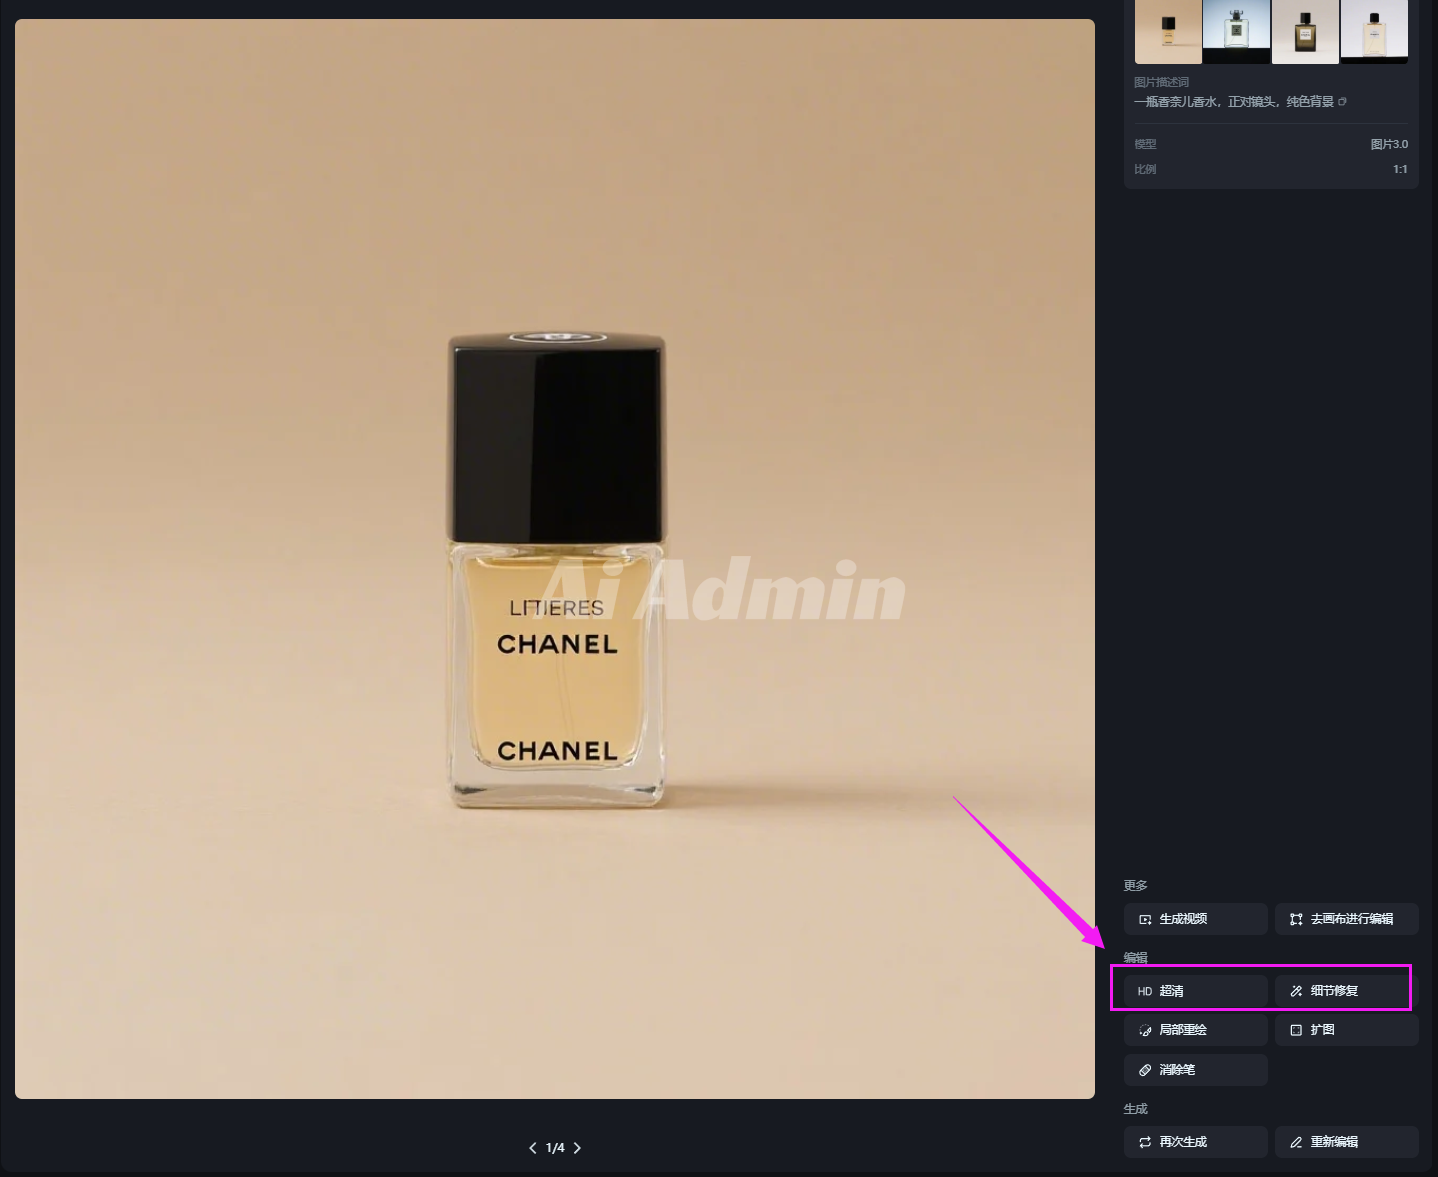
Task: Go to previous image with left chevron
Action: [x=532, y=1148]
